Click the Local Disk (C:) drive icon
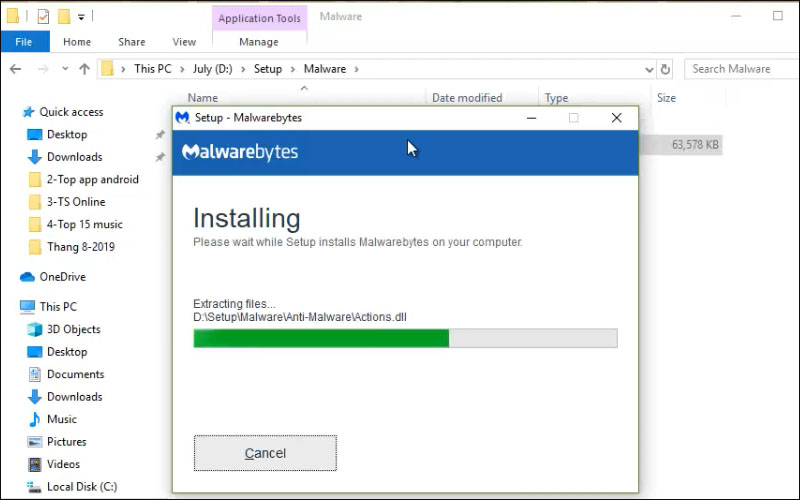The width and height of the screenshot is (800, 500). click(34, 487)
